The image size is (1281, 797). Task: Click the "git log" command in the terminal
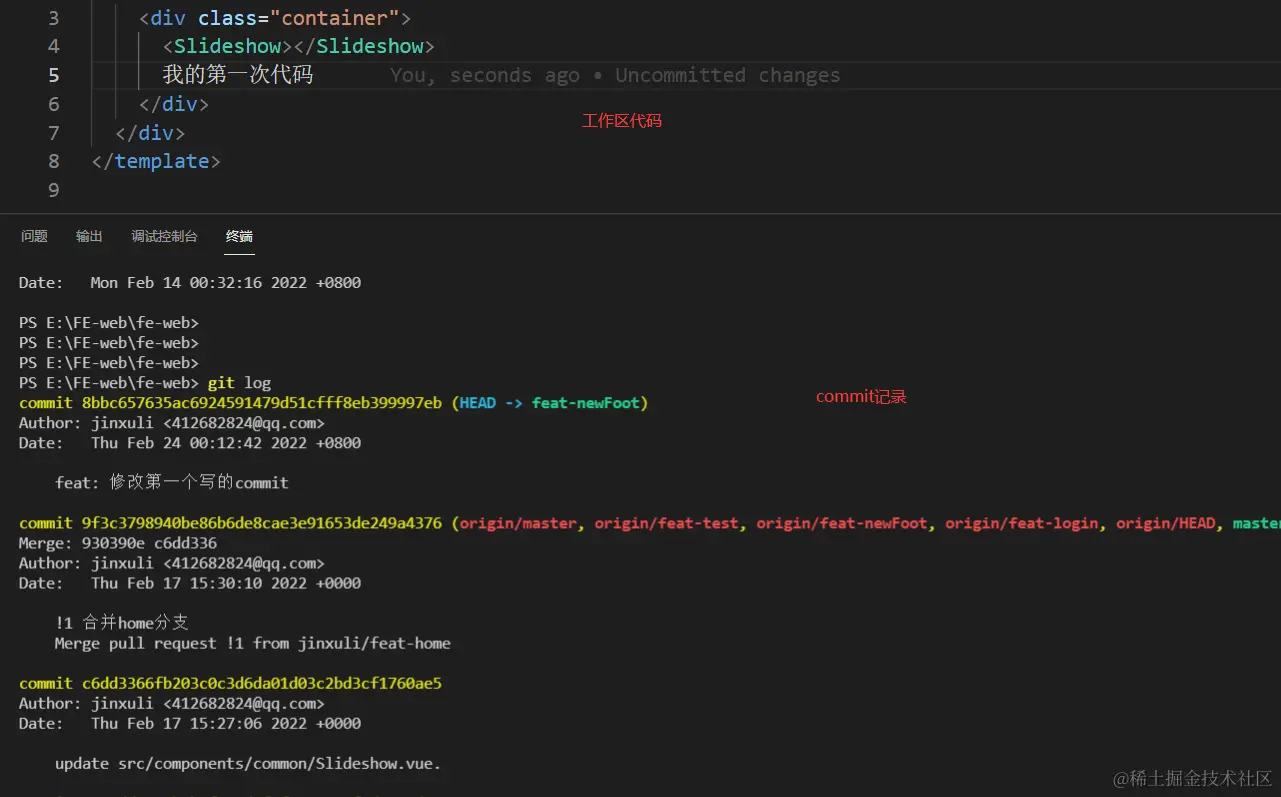(239, 383)
